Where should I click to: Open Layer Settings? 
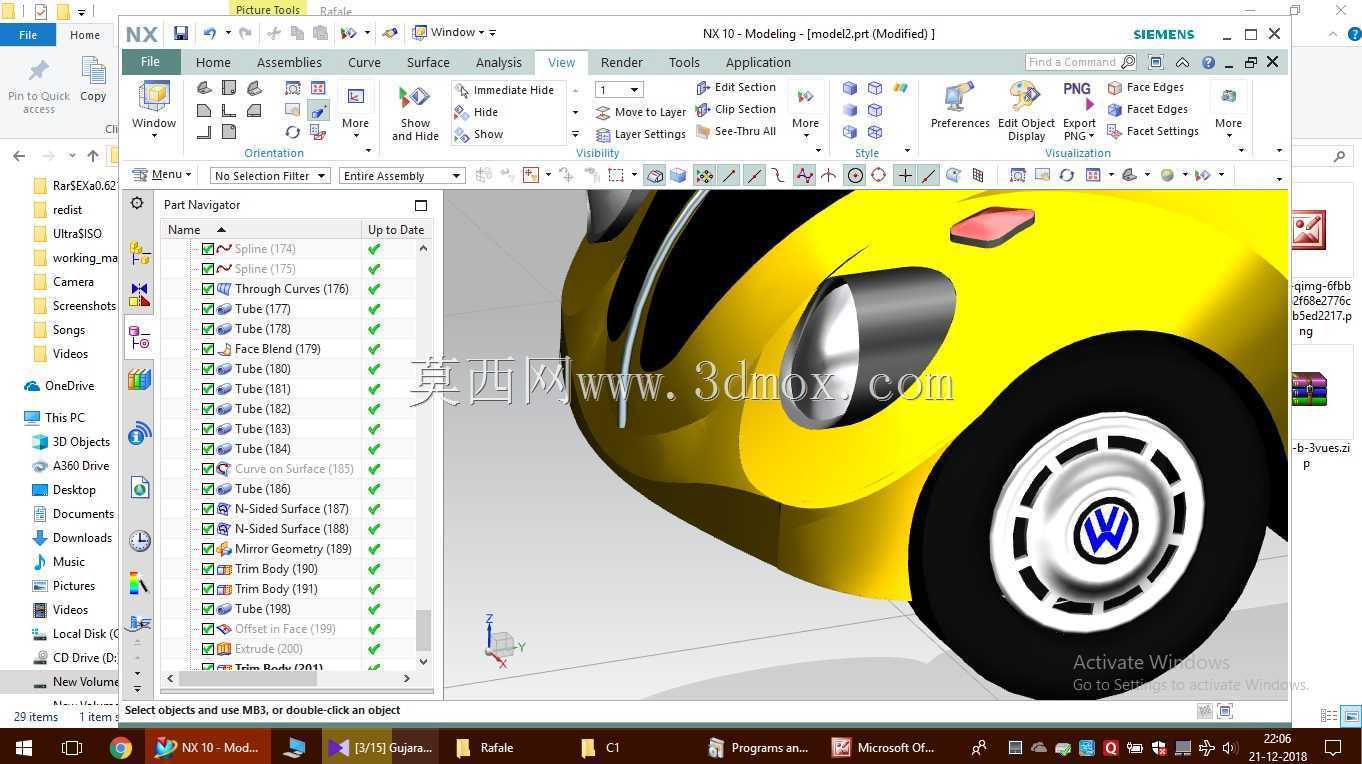641,134
